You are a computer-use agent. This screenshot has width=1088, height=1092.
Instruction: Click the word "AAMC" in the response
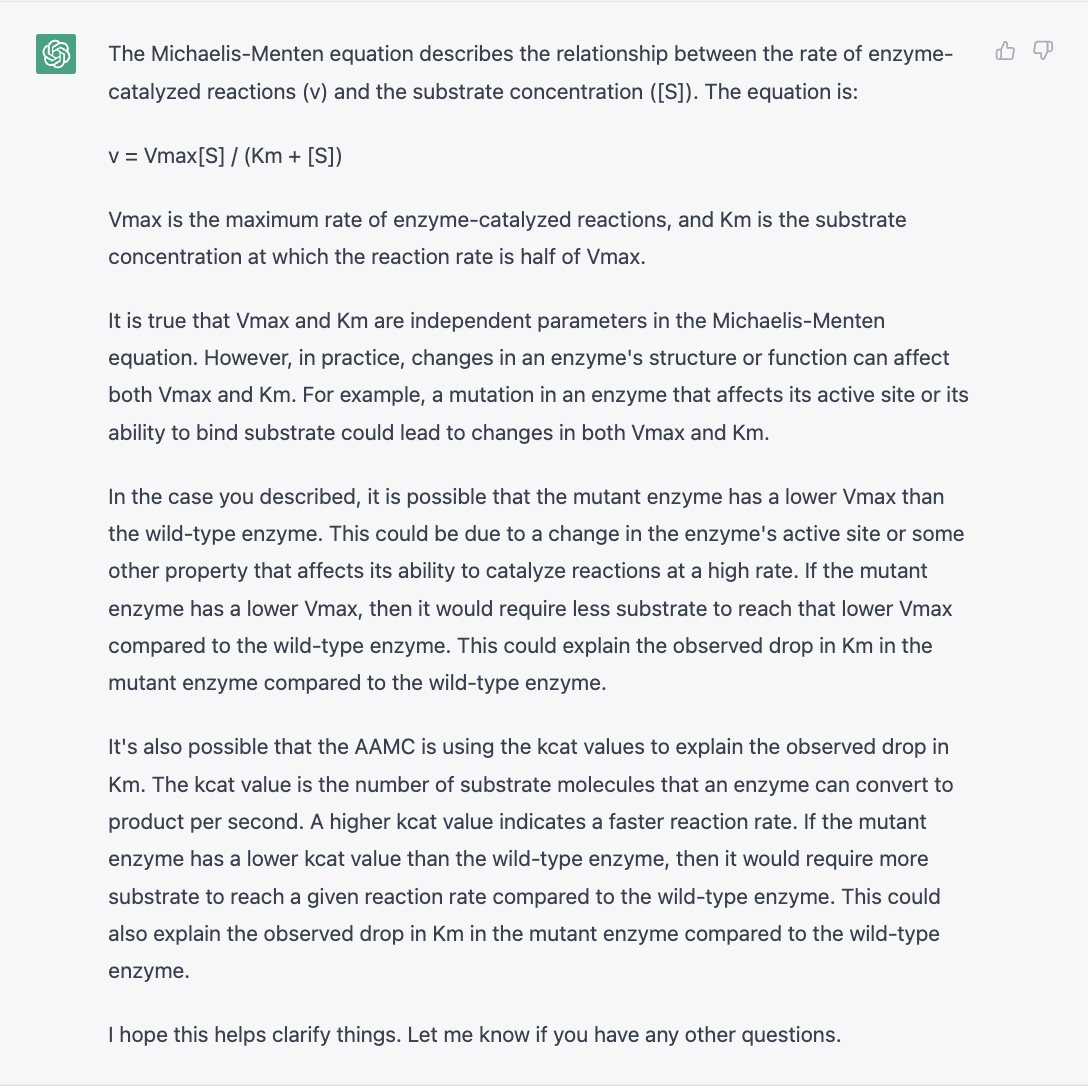pos(384,747)
